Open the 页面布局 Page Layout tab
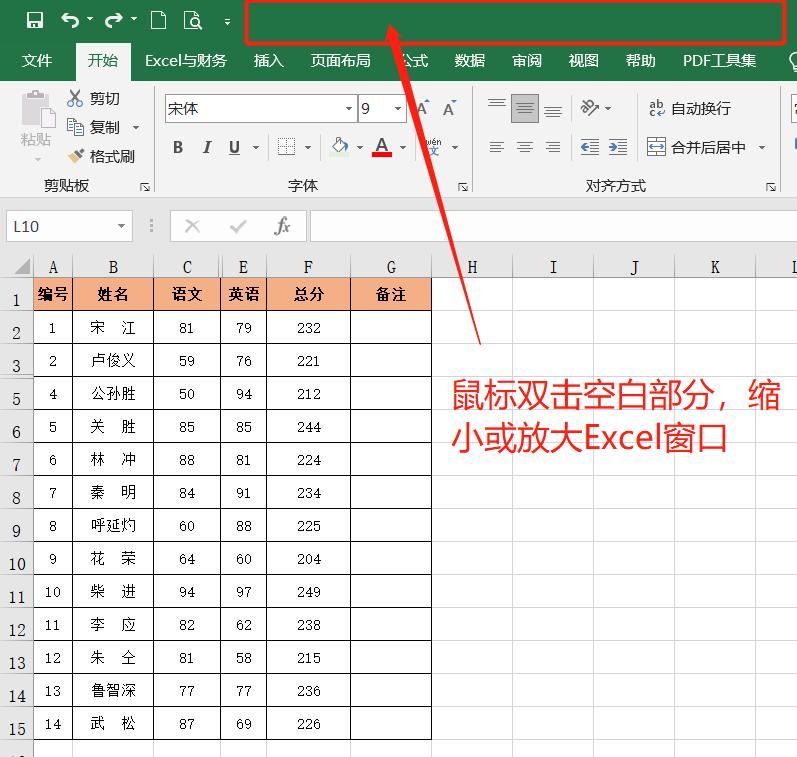This screenshot has width=797, height=757. (341, 60)
